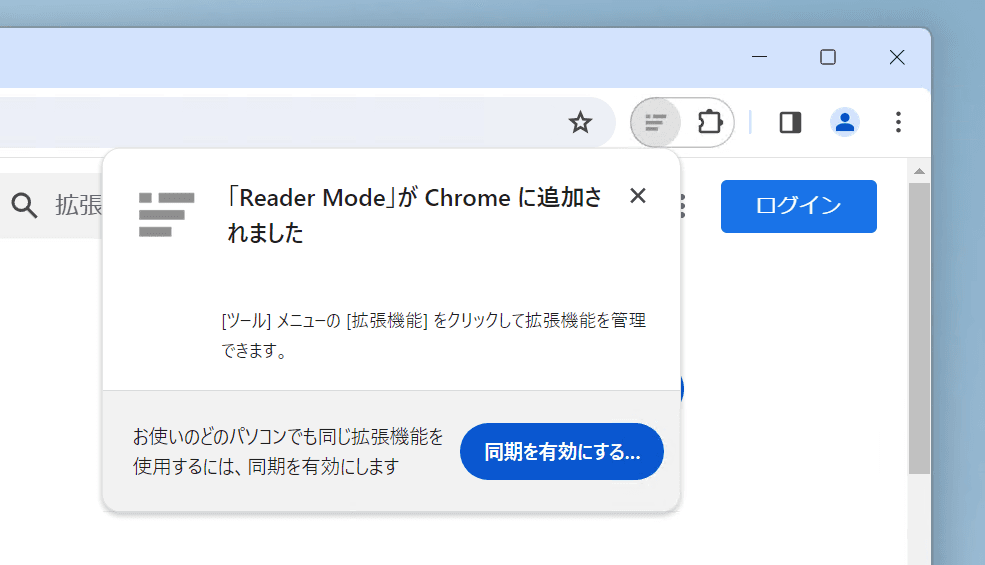Image resolution: width=985 pixels, height=565 pixels.
Task: Click the お使いのどのパソコンでも同じ拡張機能を sync text
Action: [x=288, y=451]
